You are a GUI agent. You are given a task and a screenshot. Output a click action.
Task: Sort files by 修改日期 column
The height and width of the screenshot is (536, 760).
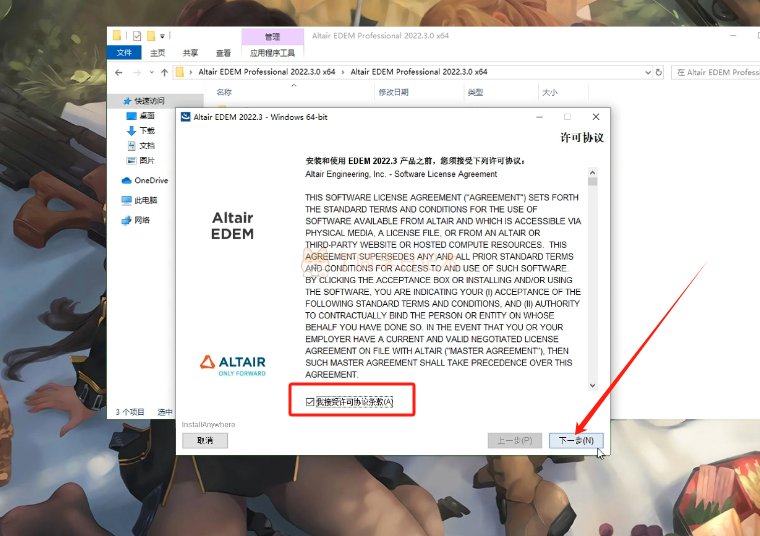point(393,92)
